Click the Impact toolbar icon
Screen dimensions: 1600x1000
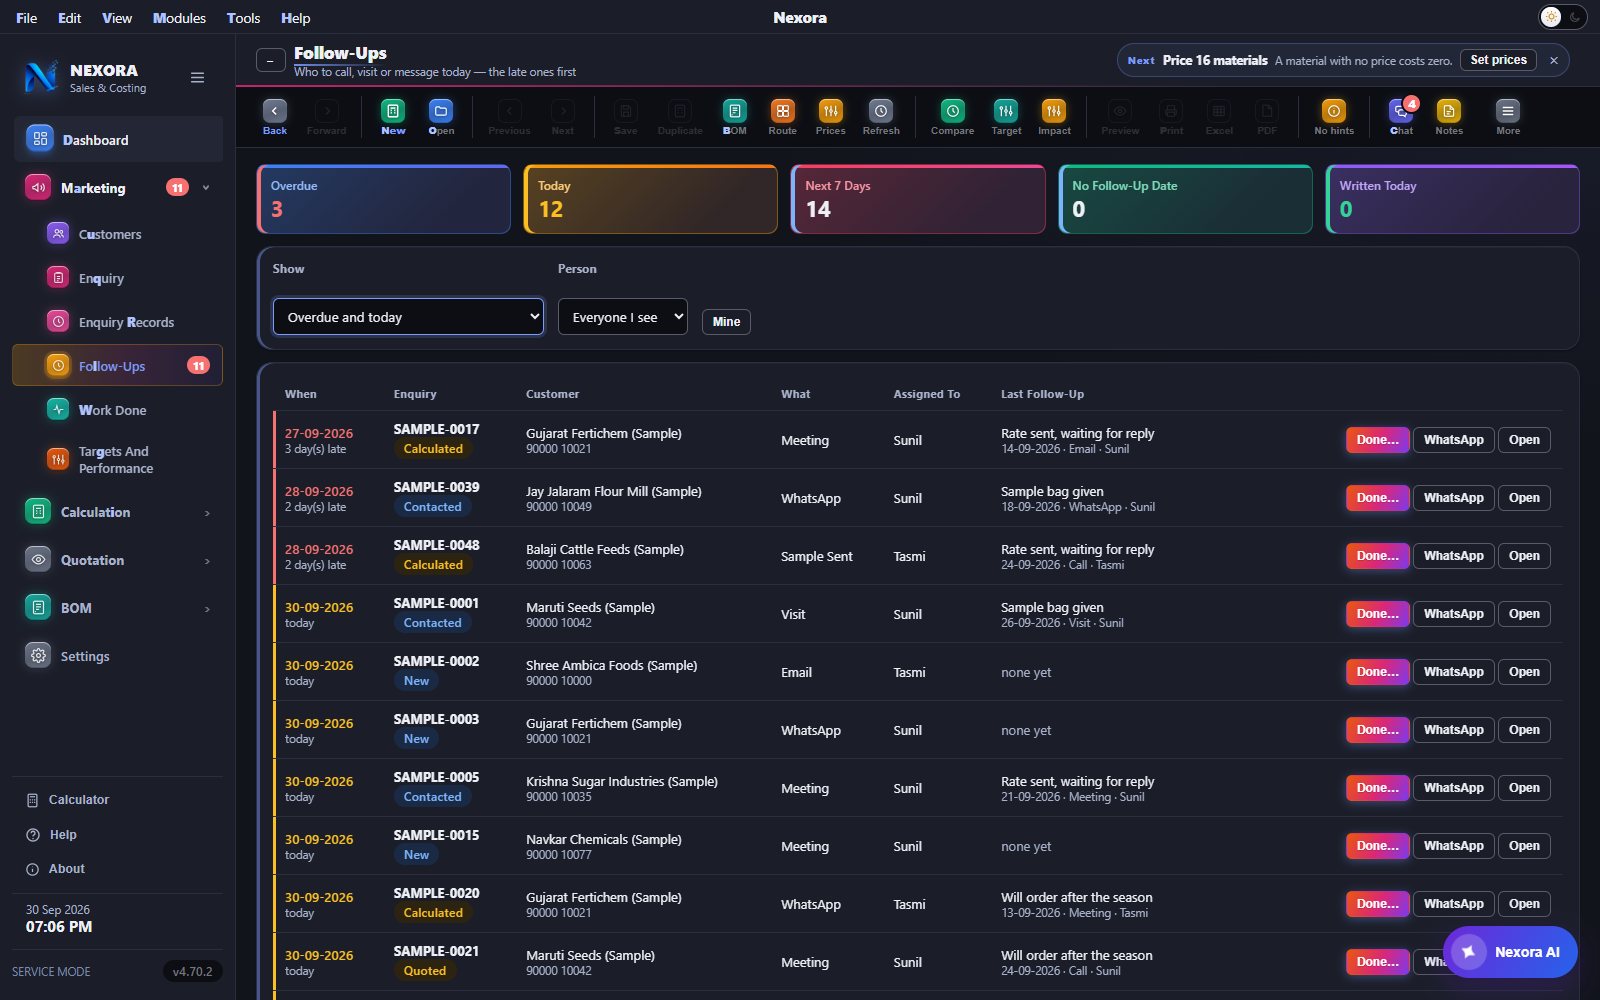pyautogui.click(x=1054, y=116)
